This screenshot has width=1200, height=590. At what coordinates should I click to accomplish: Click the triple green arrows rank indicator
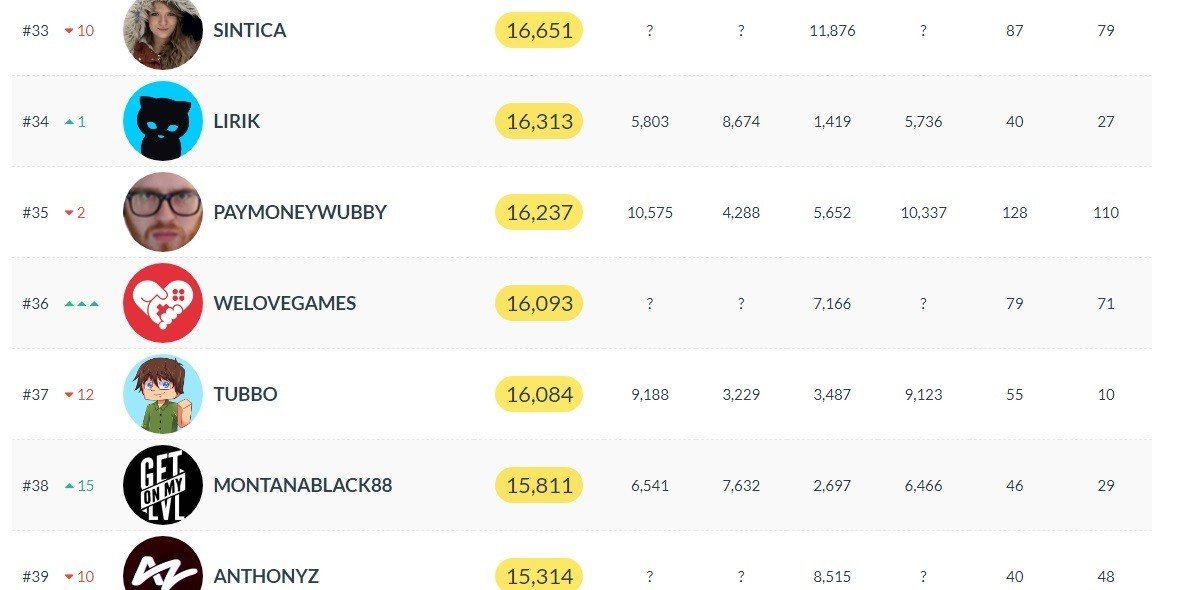(x=81, y=303)
